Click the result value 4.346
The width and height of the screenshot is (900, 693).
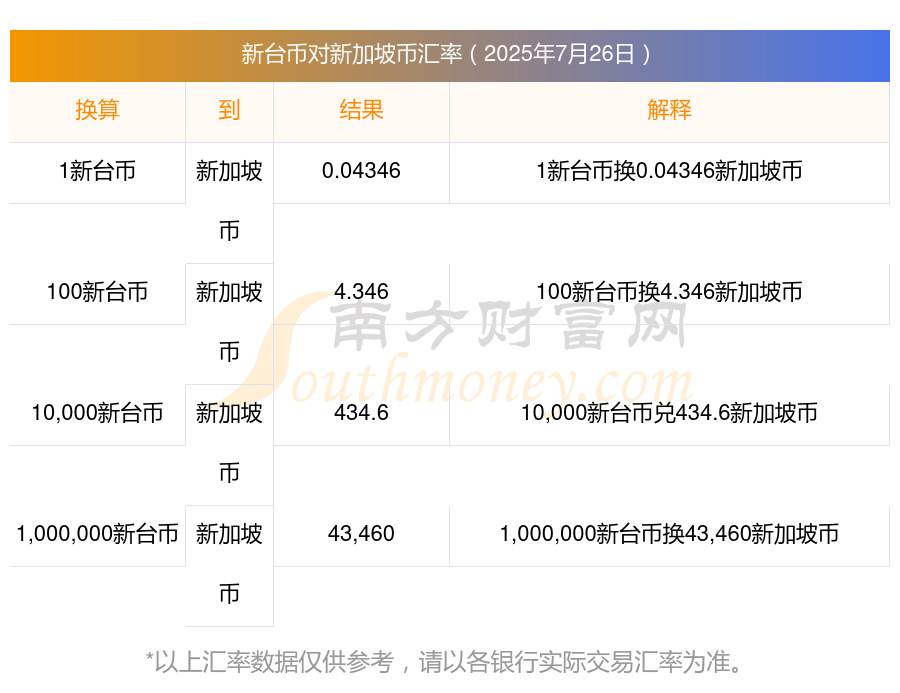pyautogui.click(x=361, y=292)
